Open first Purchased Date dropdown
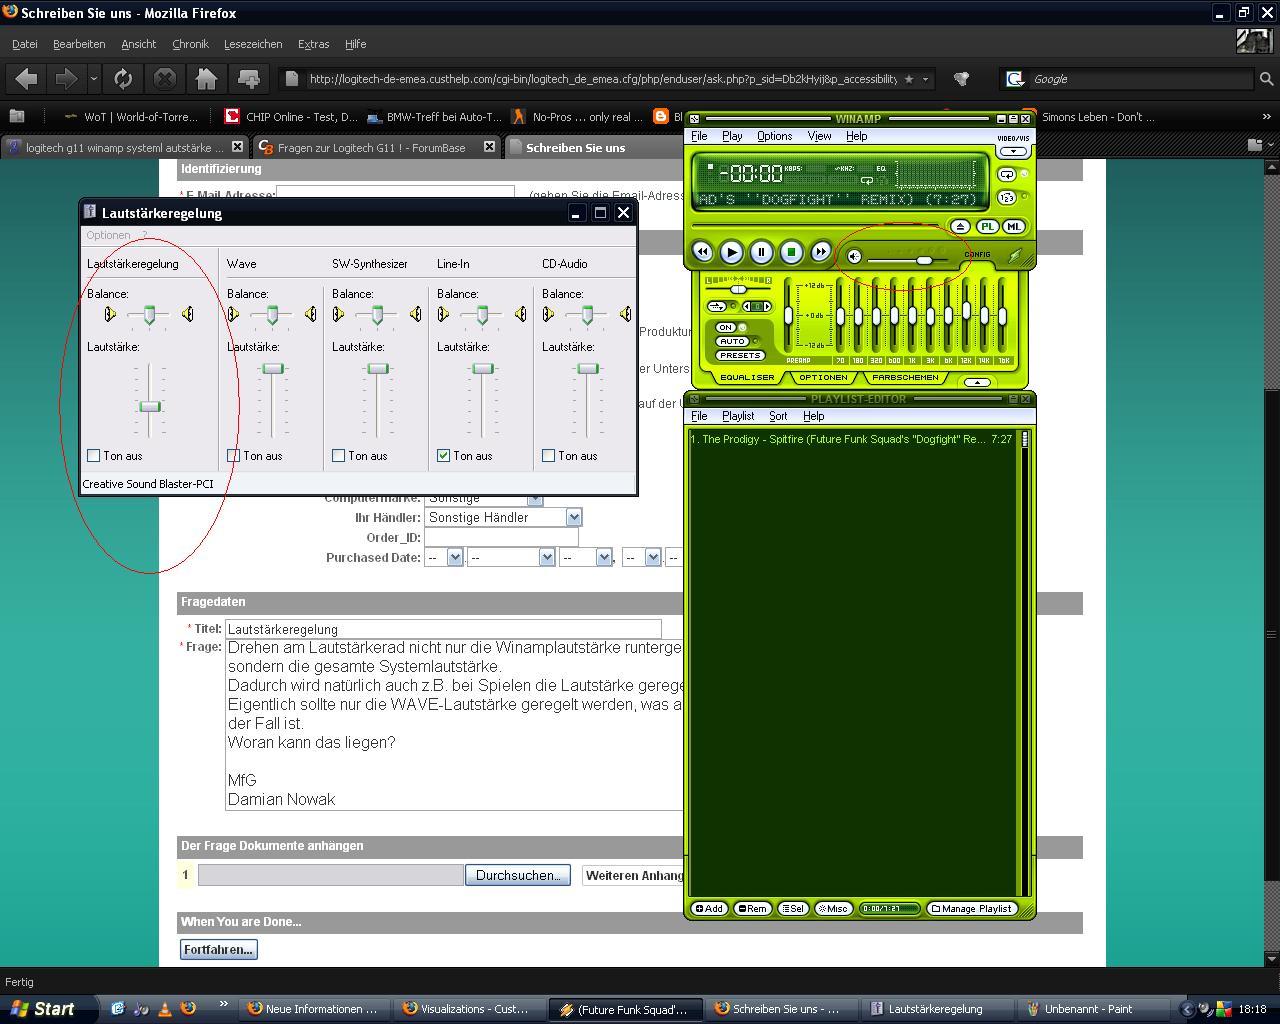 click(454, 557)
